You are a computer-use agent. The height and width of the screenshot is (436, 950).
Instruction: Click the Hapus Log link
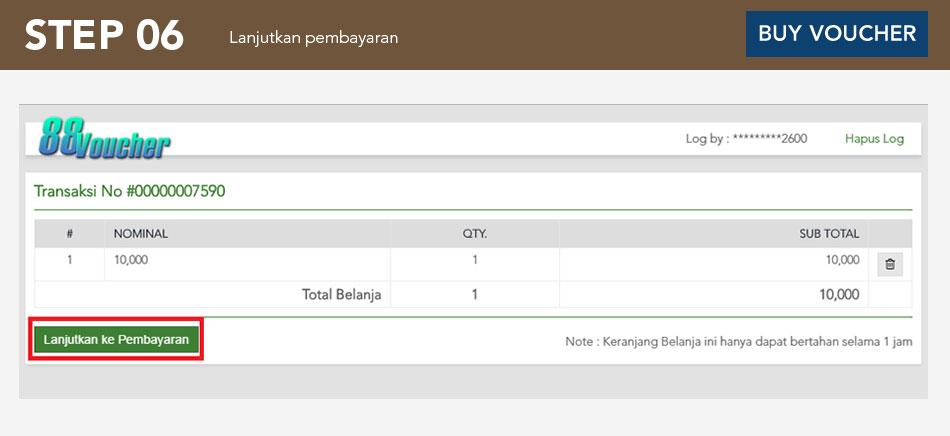874,139
